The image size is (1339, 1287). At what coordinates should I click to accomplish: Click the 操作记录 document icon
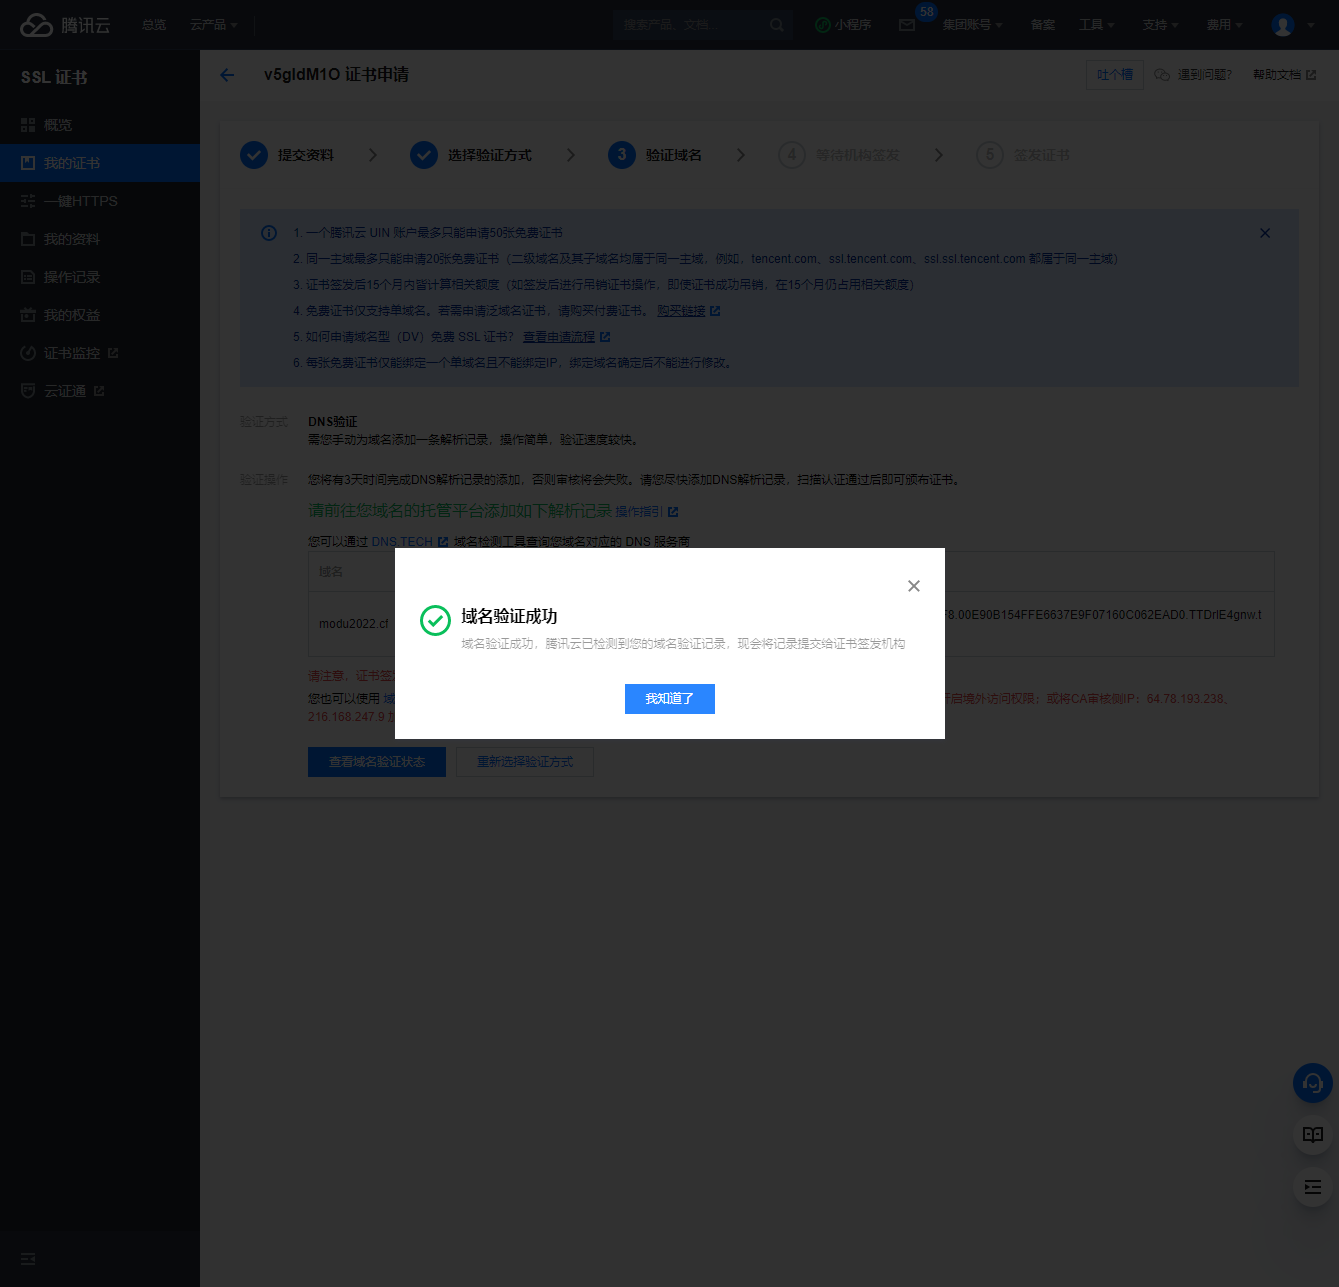pos(28,277)
